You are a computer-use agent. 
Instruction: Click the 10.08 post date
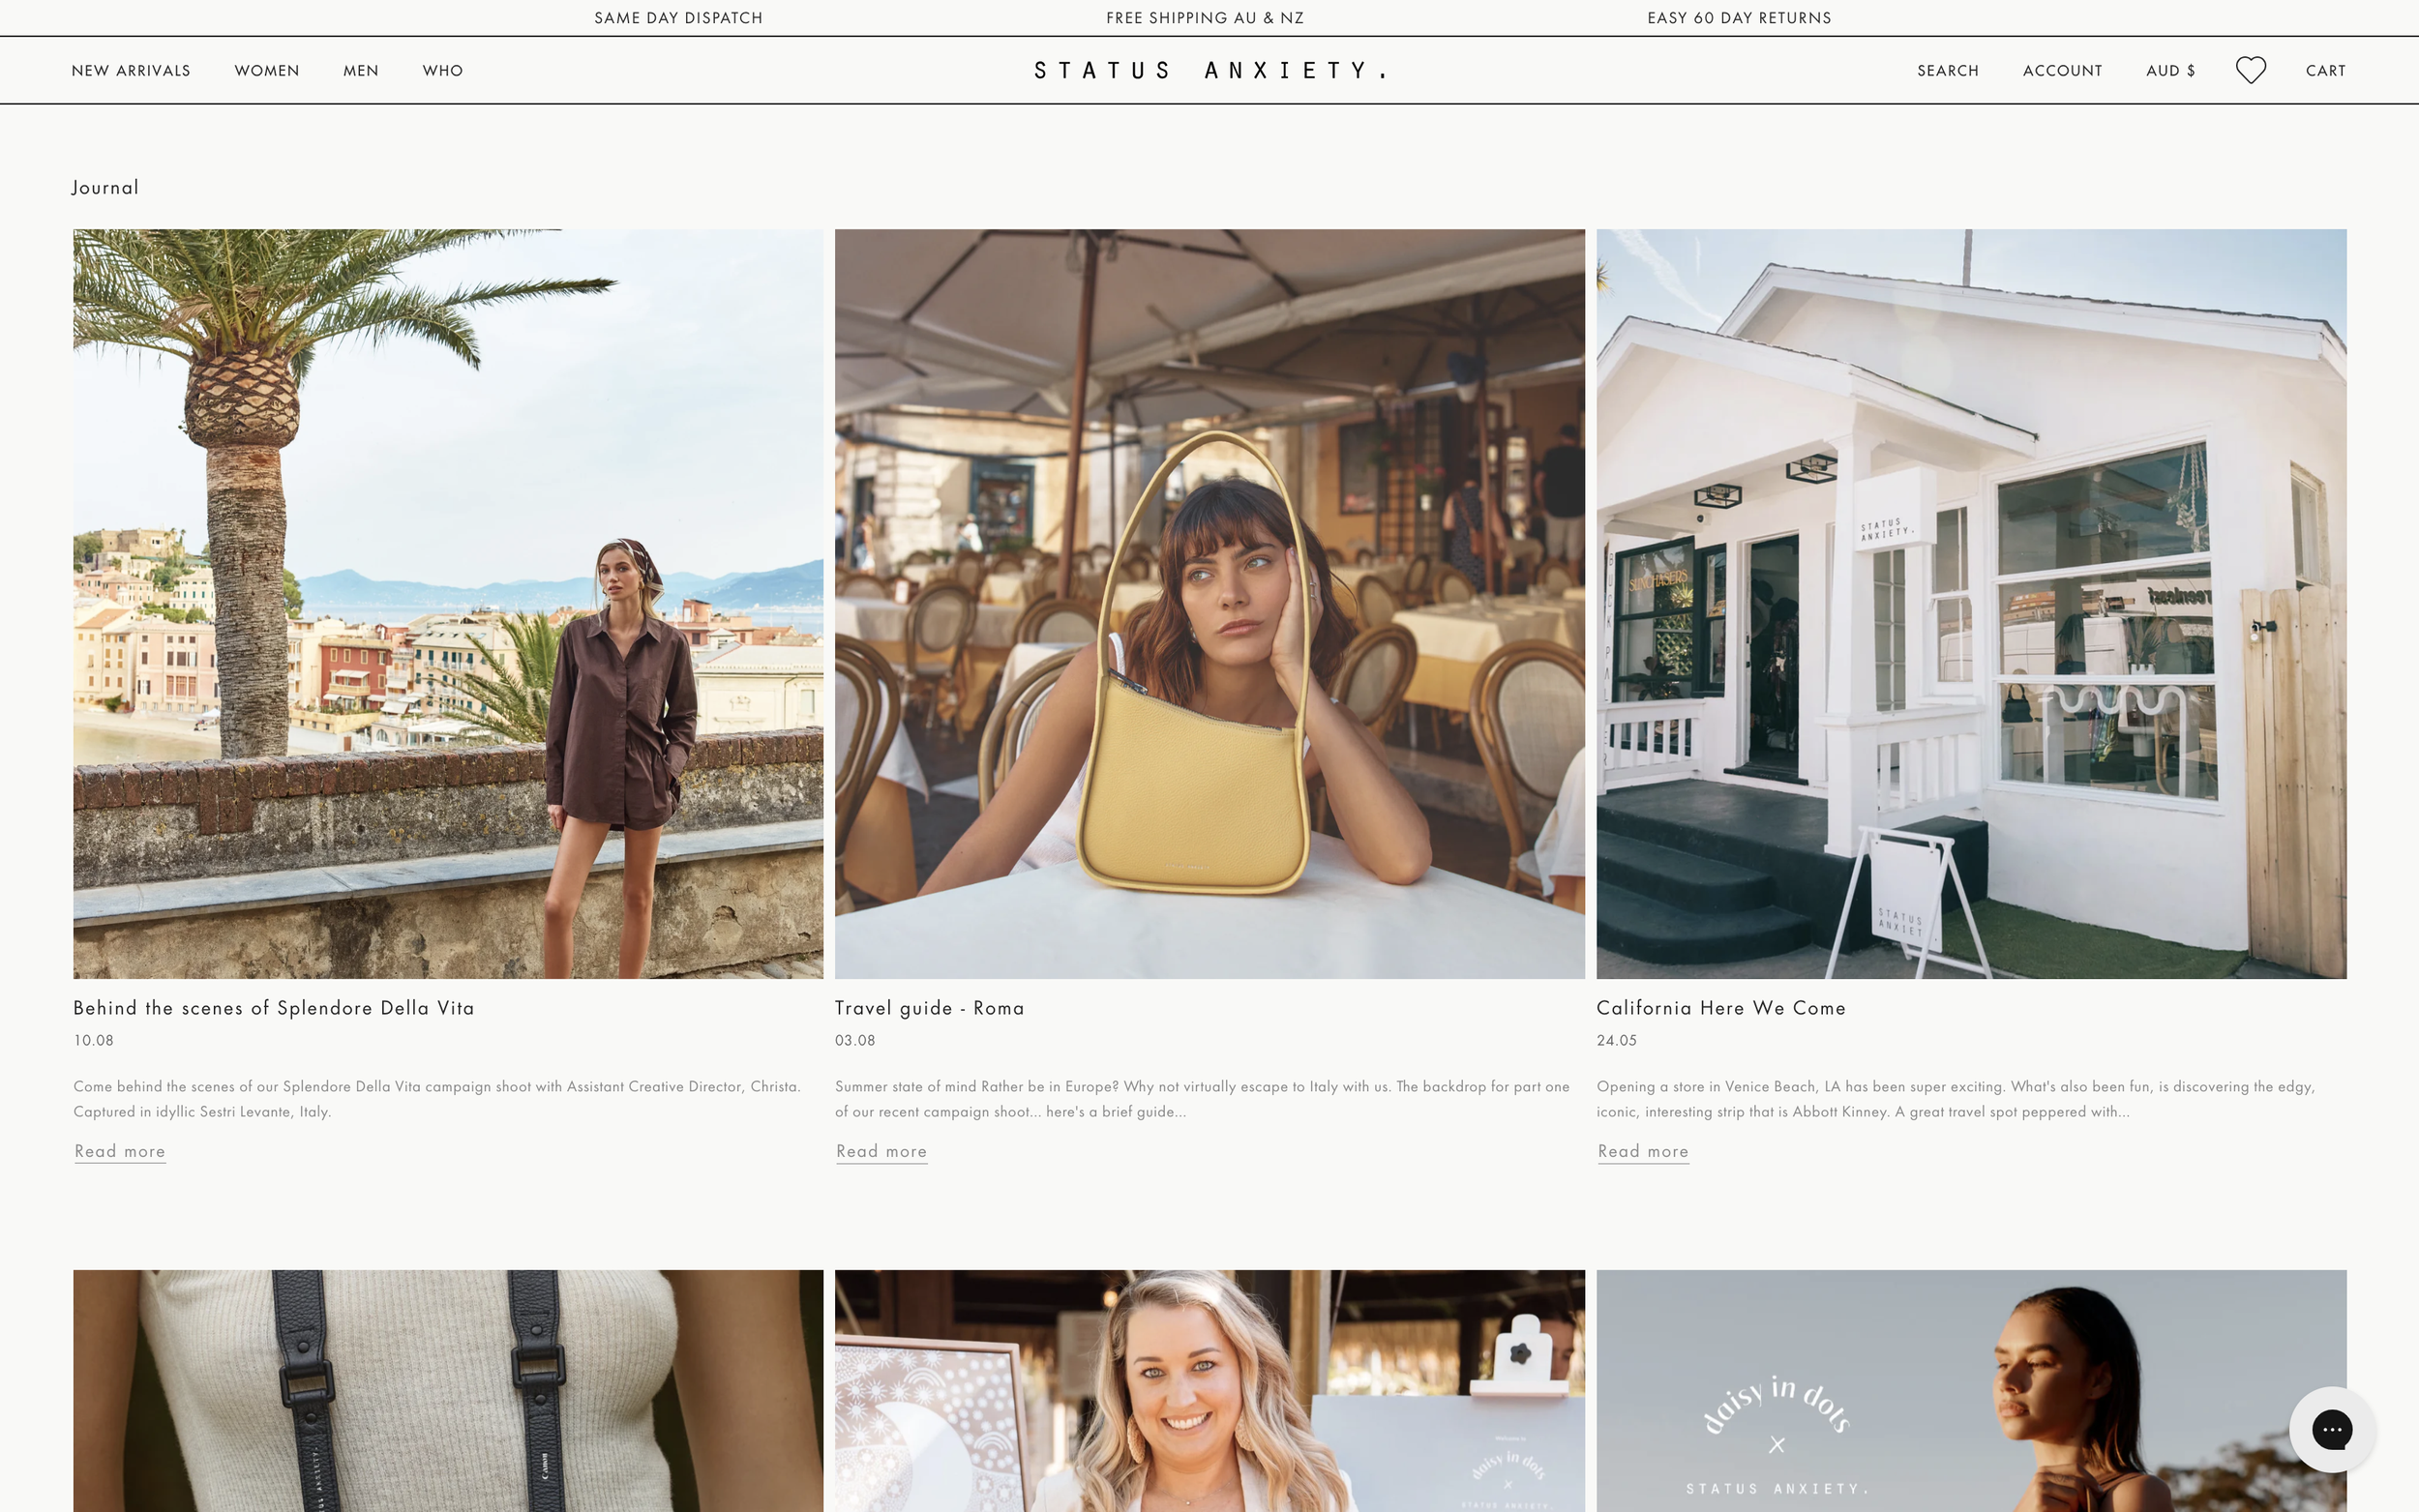pyautogui.click(x=93, y=1040)
